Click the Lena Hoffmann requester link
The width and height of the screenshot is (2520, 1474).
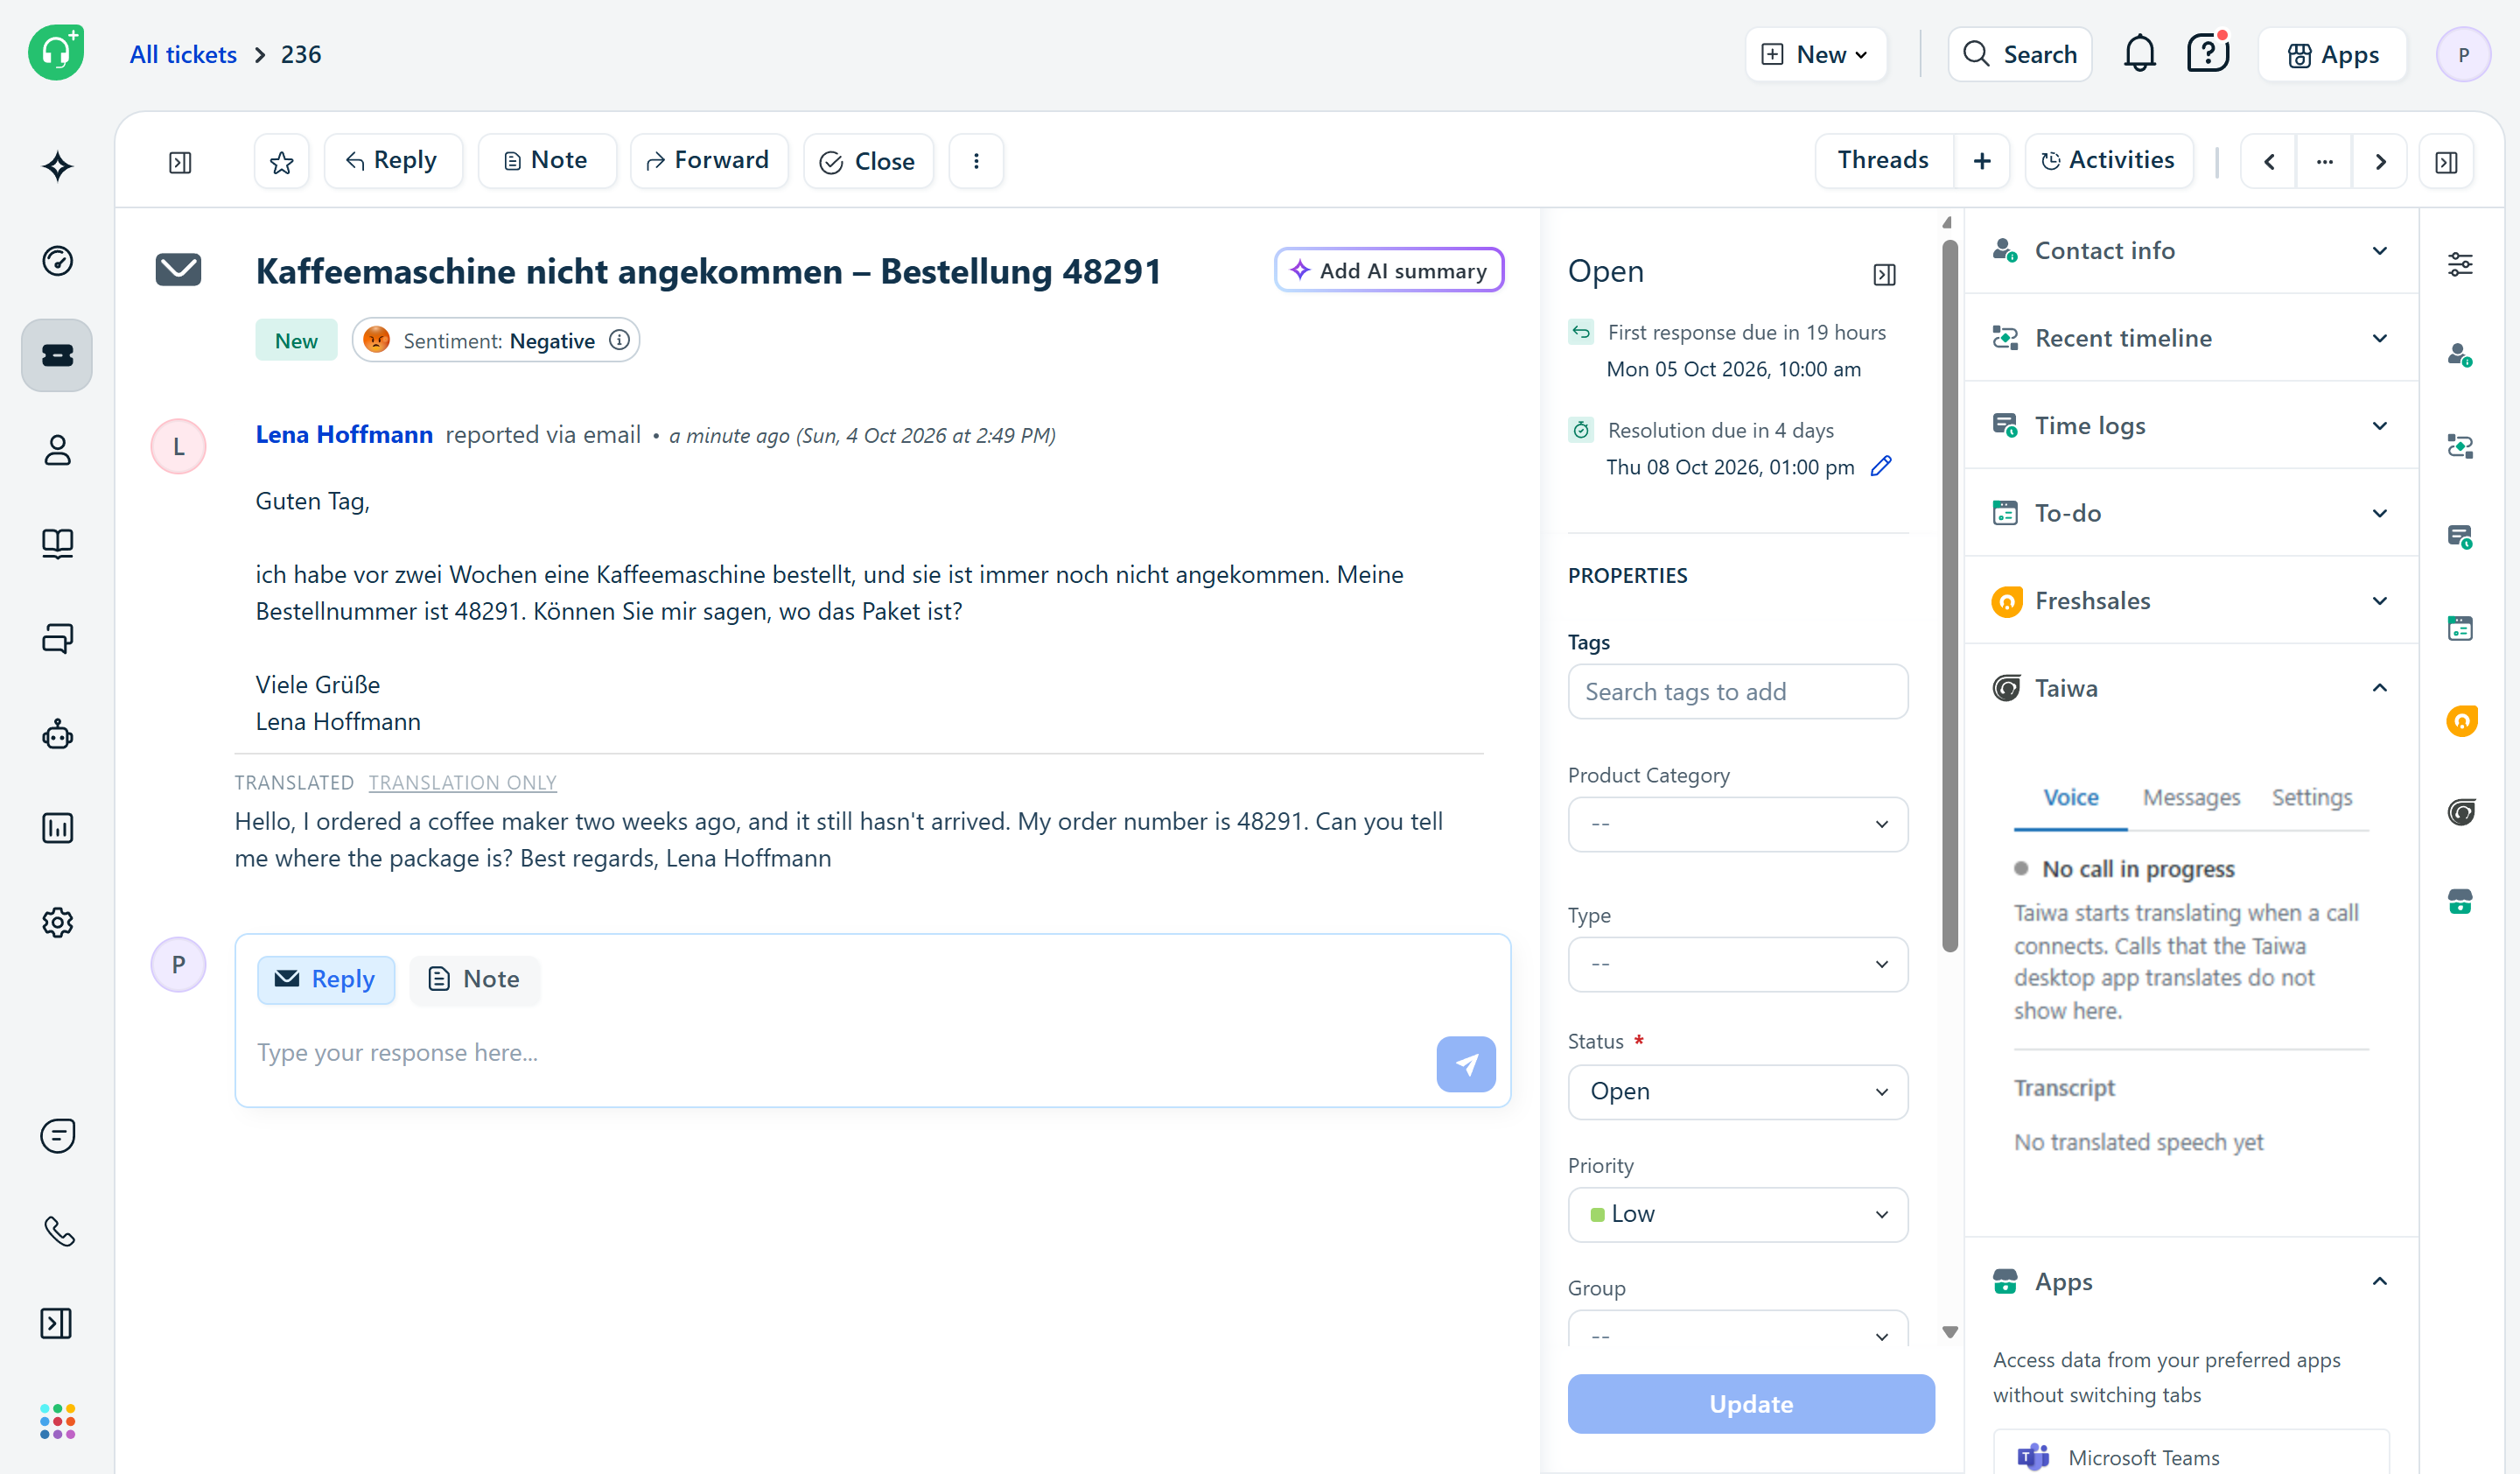click(343, 434)
